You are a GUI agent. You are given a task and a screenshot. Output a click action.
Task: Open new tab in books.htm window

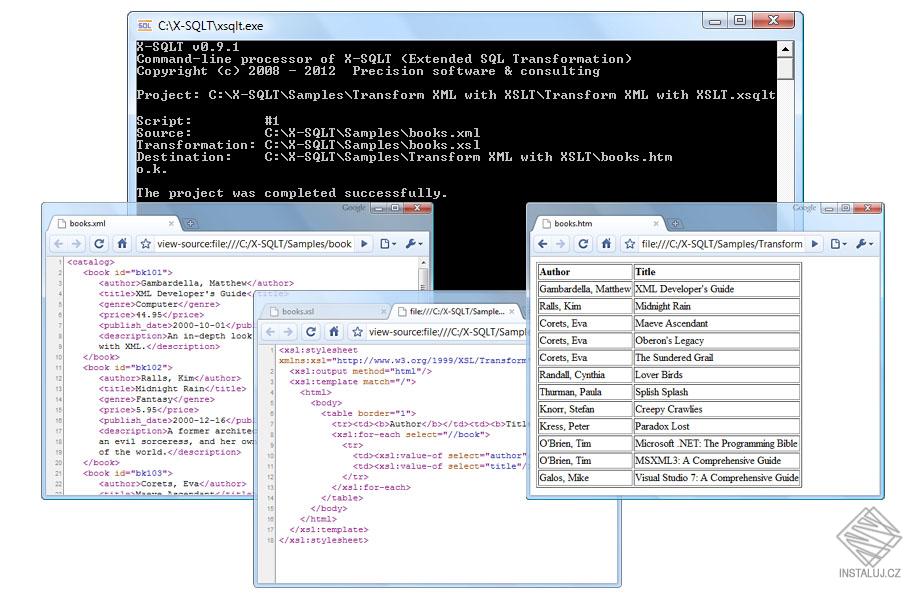(x=675, y=223)
